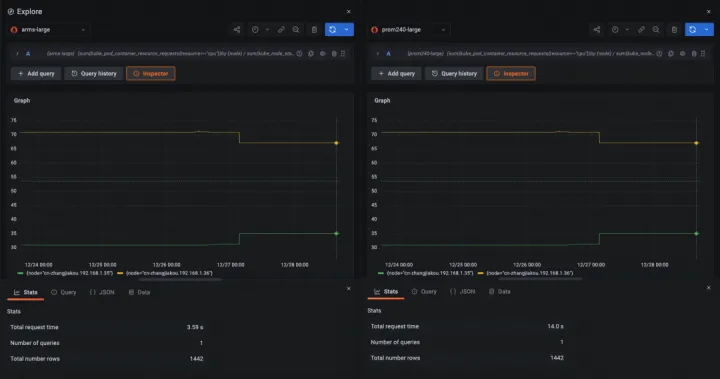Screen dimensions: 720x379
Task: Toggle query A visibility eye in arms-large pane
Action: [x=323, y=54]
